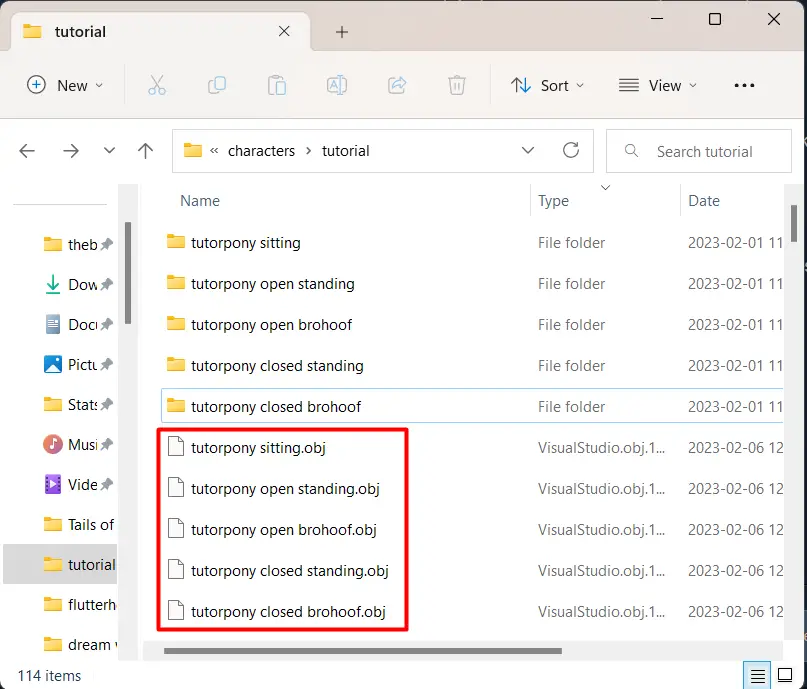Sort by the Type column header
The image size is (807, 689).
(x=553, y=201)
